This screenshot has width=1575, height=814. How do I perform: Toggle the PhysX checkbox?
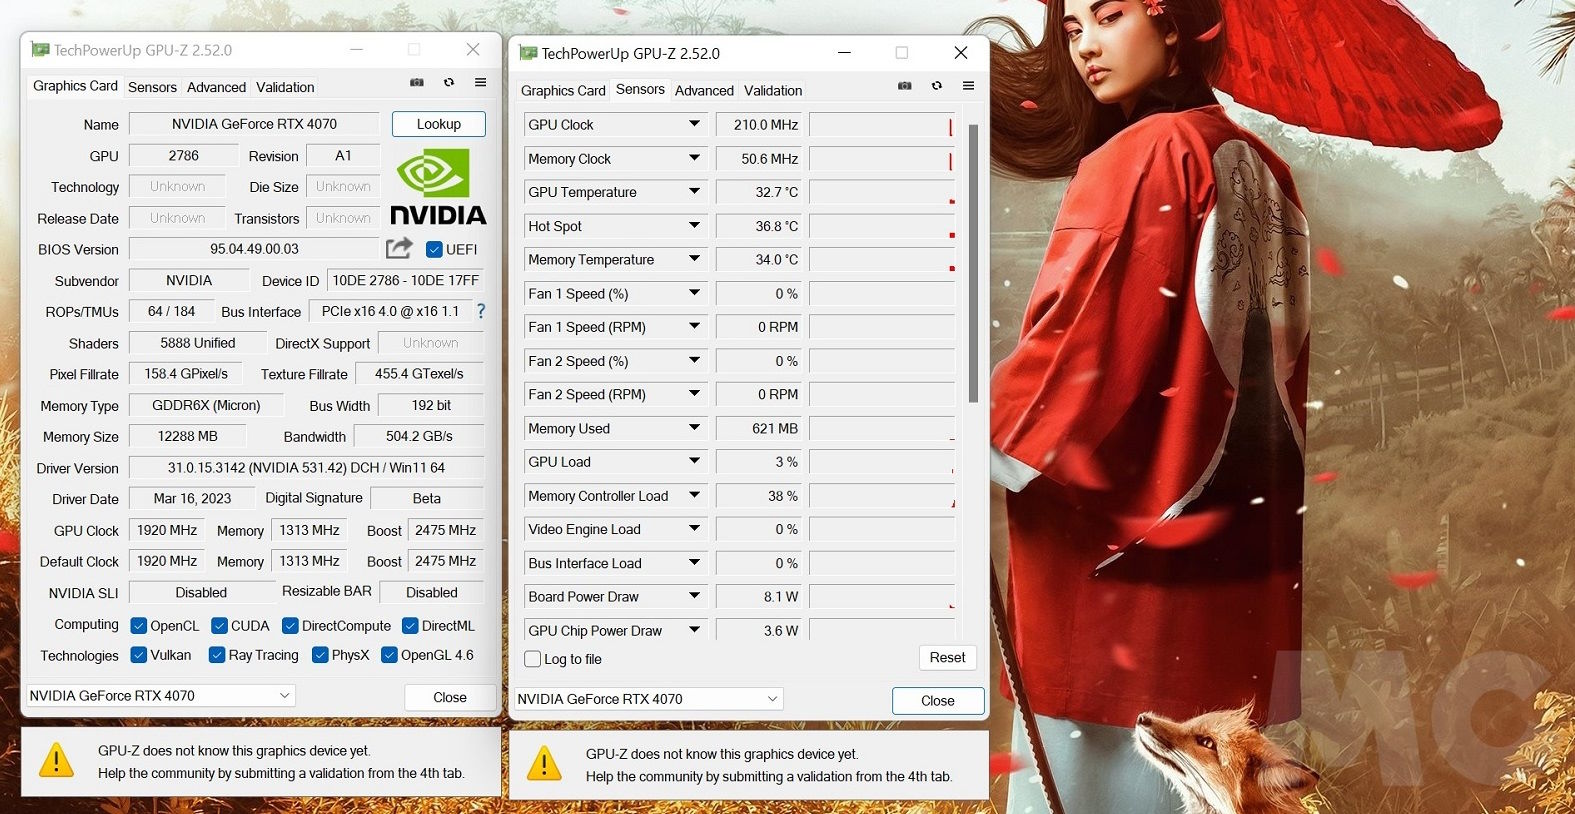point(320,655)
